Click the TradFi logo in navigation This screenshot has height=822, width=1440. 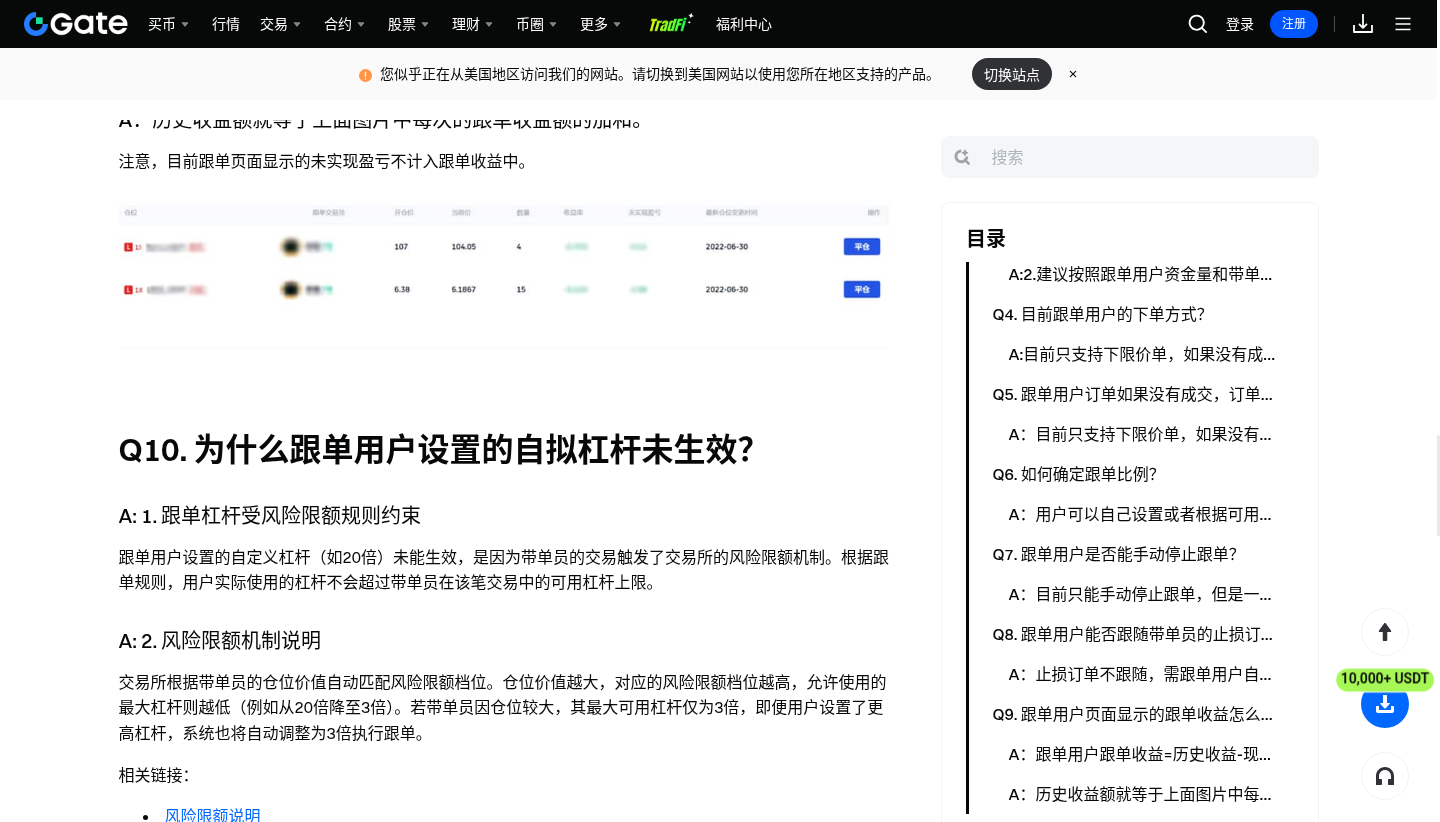click(671, 24)
